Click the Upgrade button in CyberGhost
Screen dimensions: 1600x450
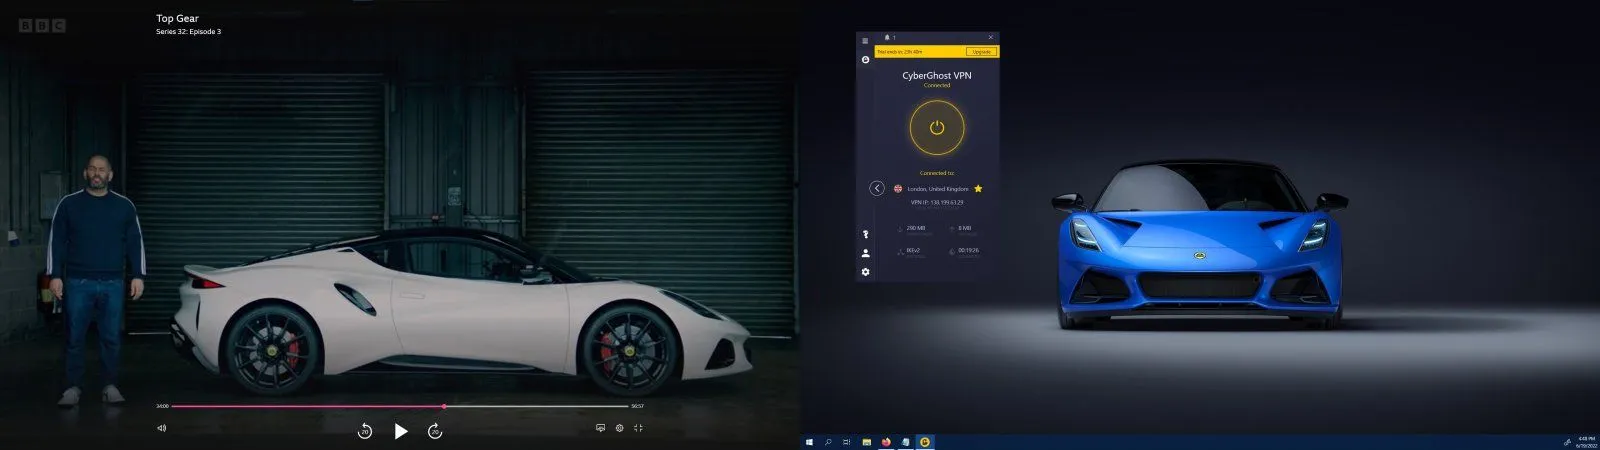point(981,52)
